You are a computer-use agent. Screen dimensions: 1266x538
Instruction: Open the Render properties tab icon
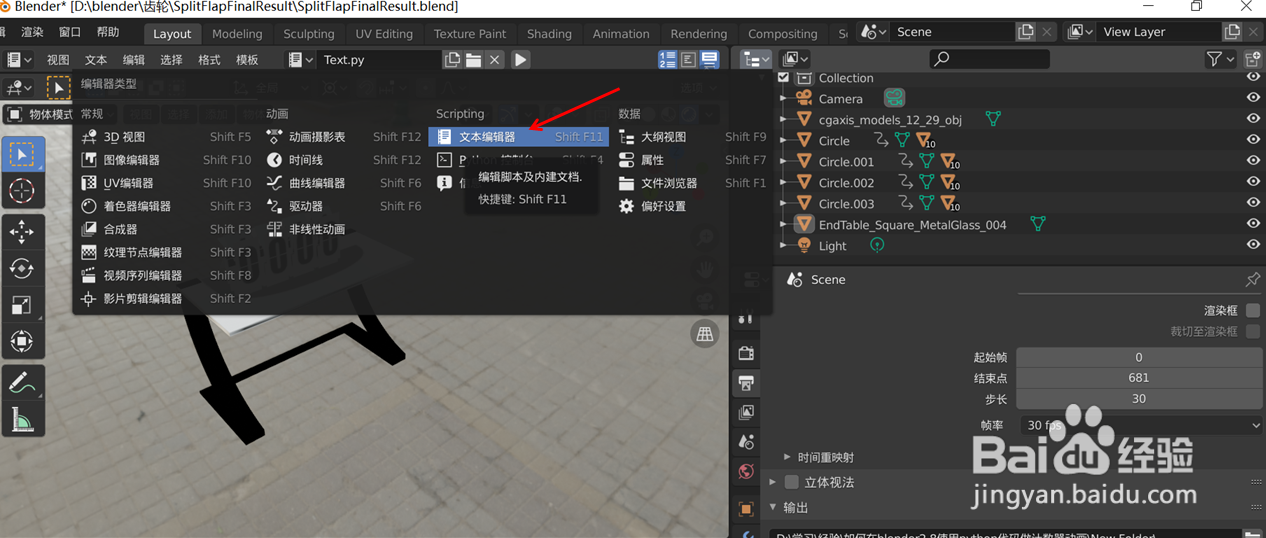746,354
